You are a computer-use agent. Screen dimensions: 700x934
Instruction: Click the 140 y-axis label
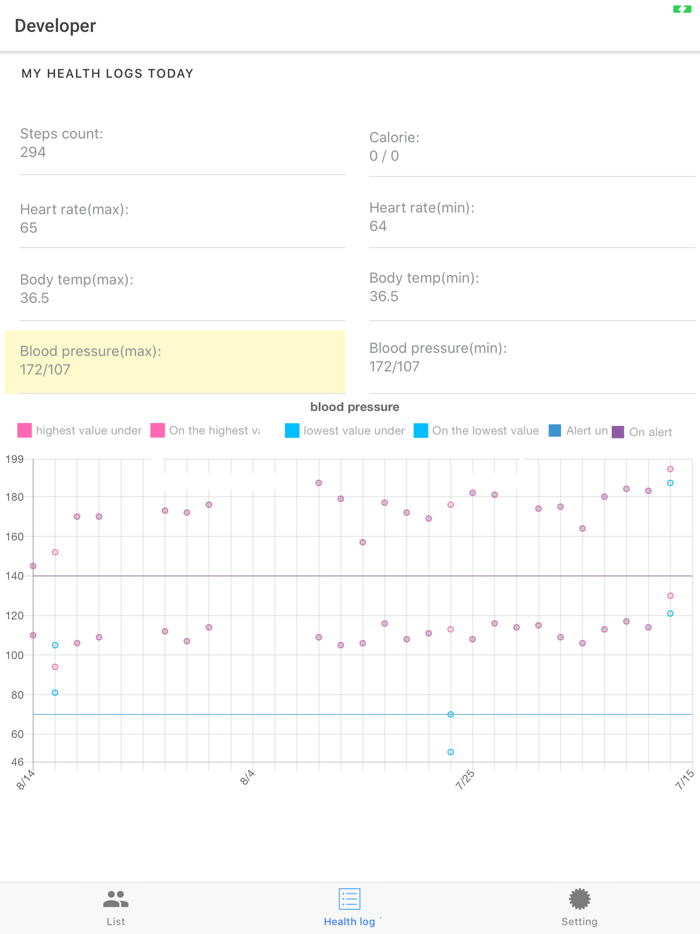[x=14, y=576]
